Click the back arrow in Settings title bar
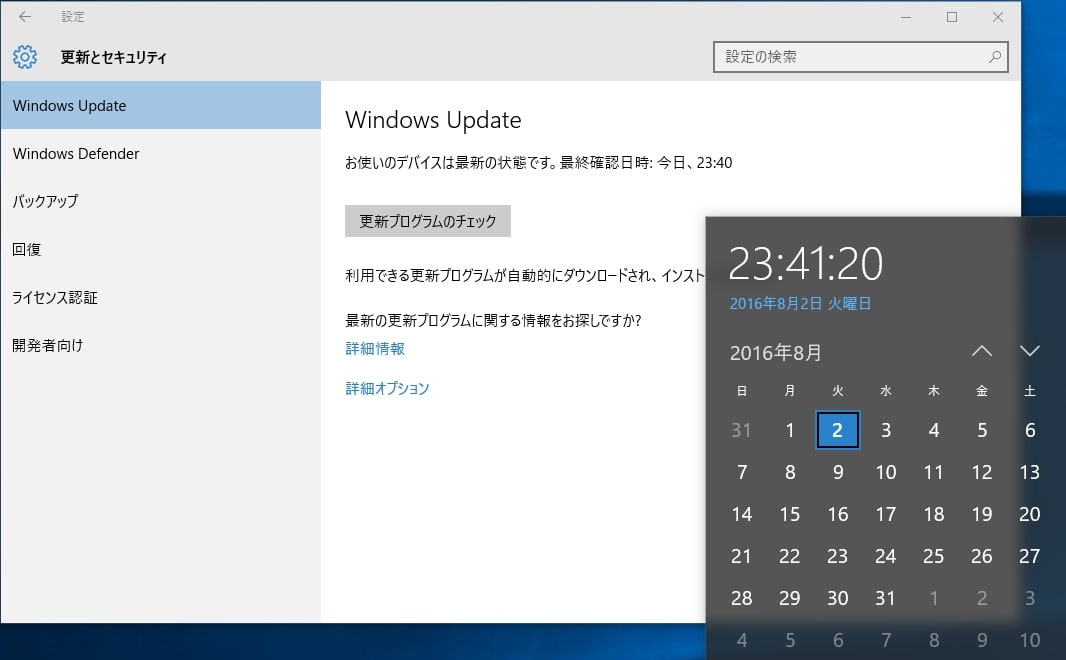Image resolution: width=1066 pixels, height=660 pixels. [25, 17]
